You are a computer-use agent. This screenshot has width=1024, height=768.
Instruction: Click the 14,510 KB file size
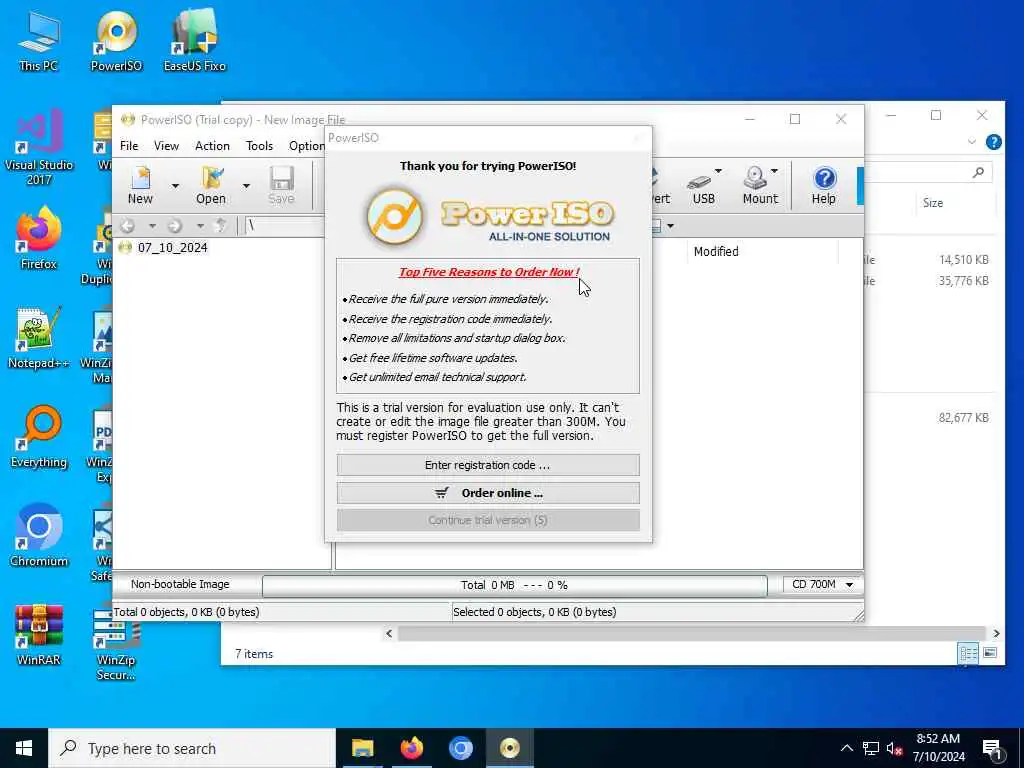click(x=963, y=260)
